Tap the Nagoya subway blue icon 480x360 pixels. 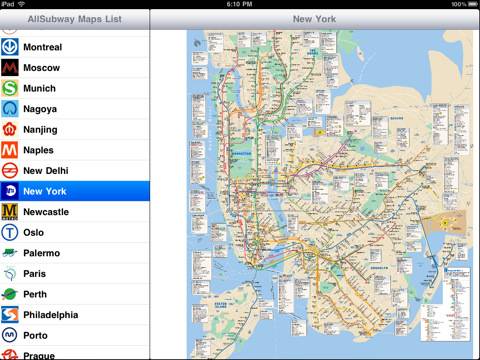coord(10,109)
